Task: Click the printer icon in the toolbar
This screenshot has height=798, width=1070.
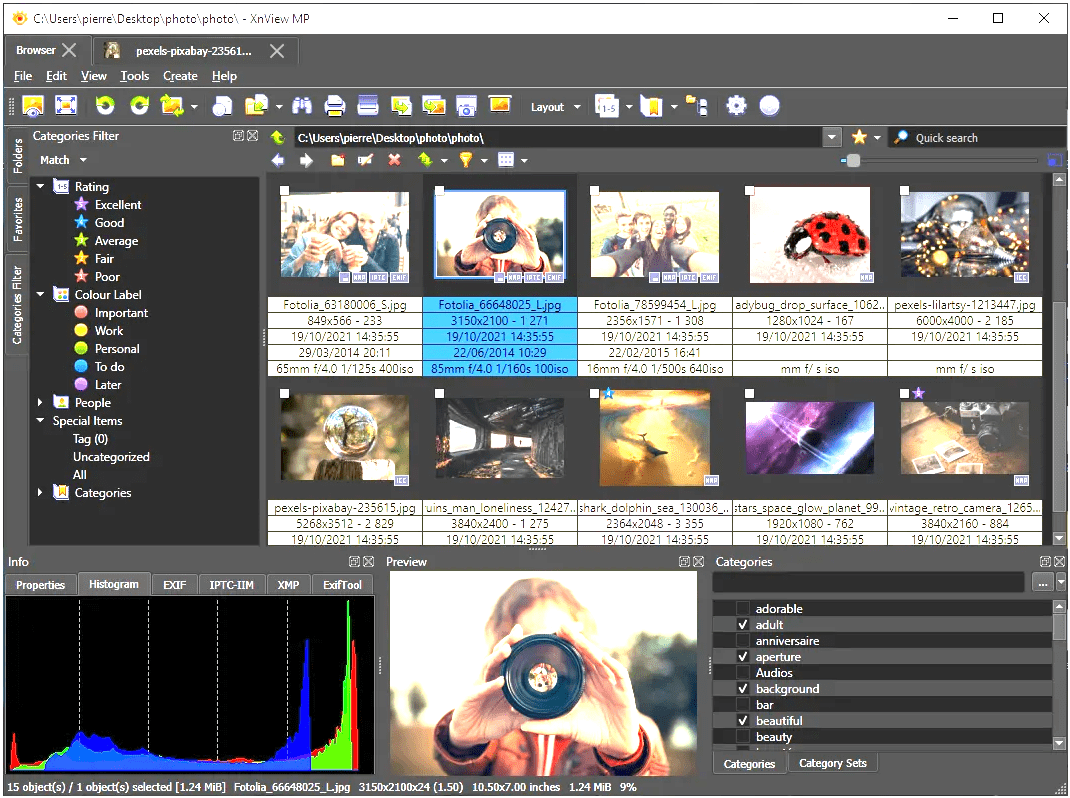Action: click(335, 106)
